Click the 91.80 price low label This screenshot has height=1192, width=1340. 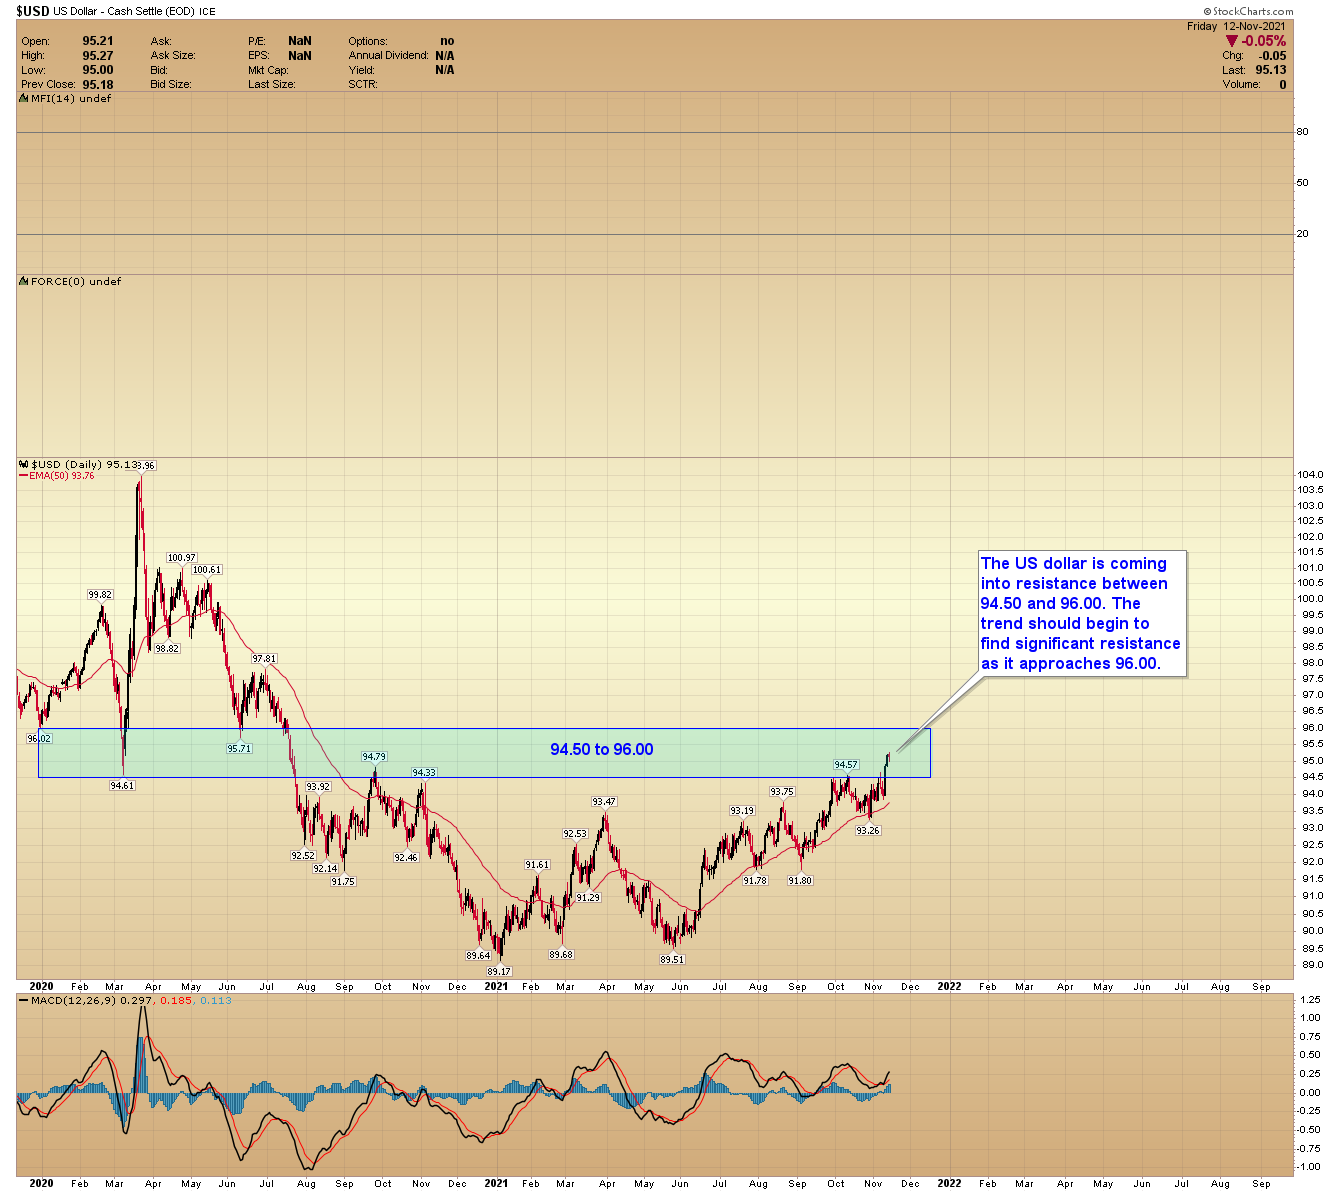tap(800, 881)
